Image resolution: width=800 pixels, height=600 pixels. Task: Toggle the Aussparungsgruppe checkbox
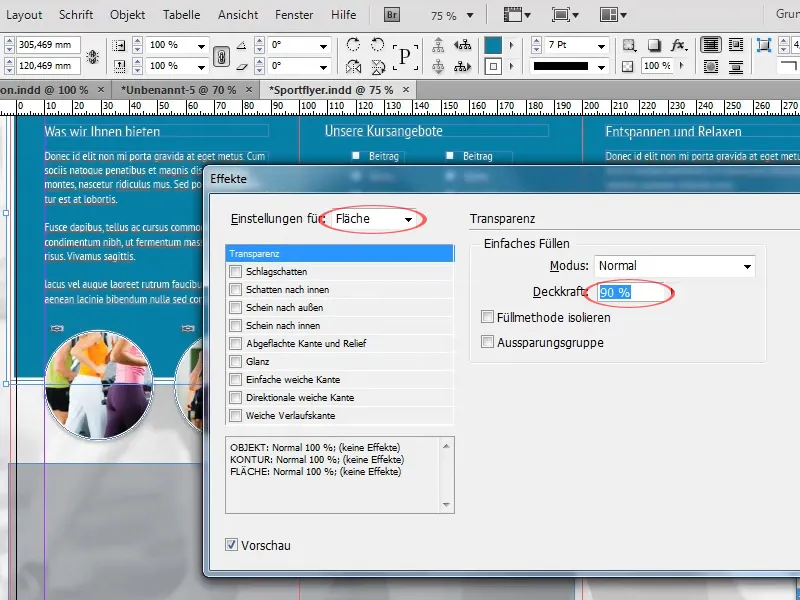pos(487,341)
